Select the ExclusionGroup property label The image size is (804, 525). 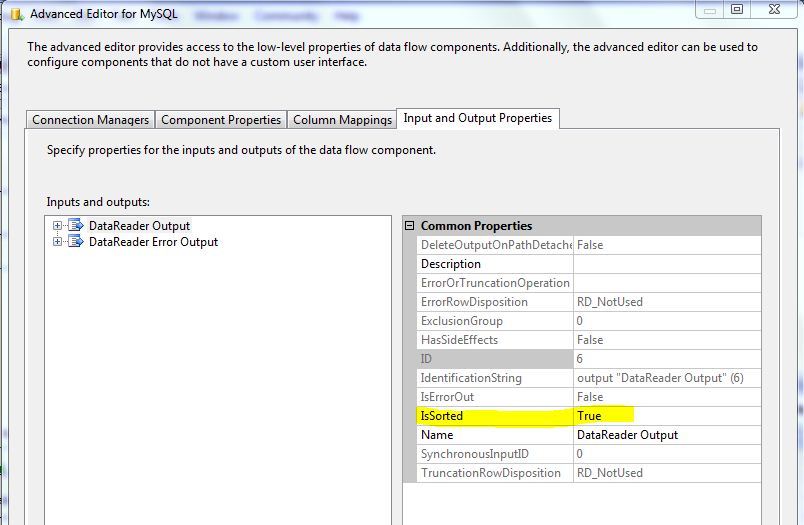[x=495, y=321]
